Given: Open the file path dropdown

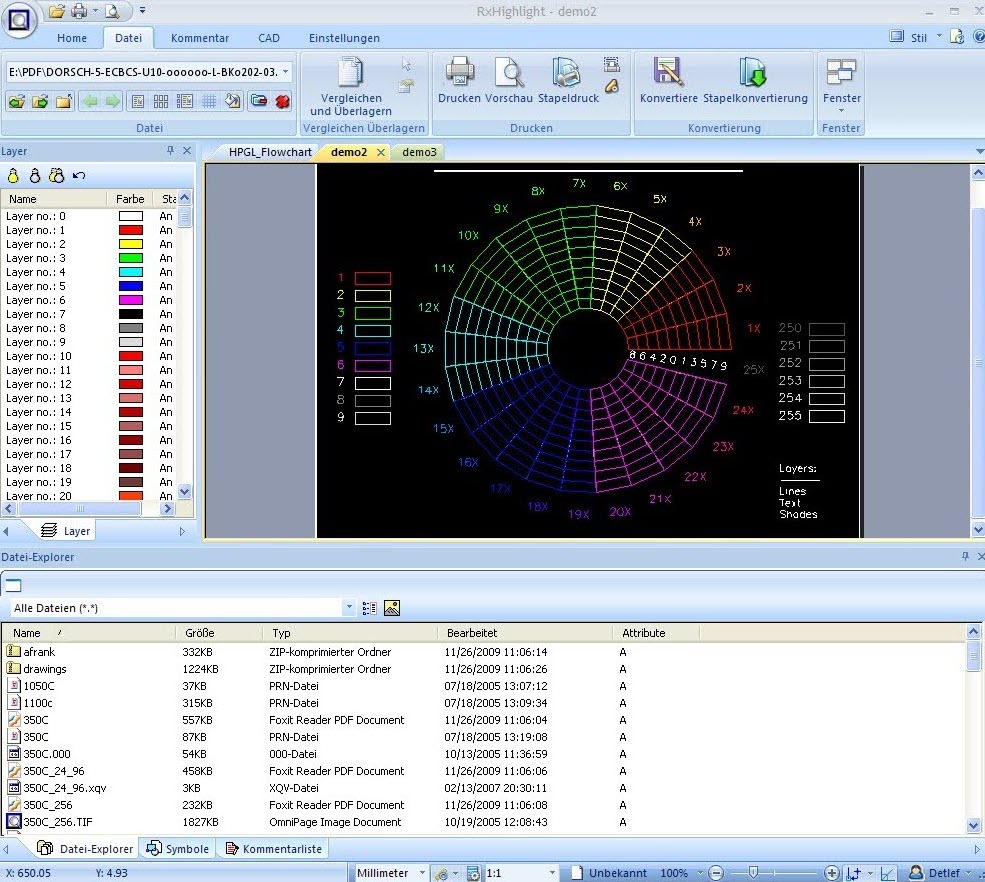Looking at the screenshot, I should click(x=286, y=72).
